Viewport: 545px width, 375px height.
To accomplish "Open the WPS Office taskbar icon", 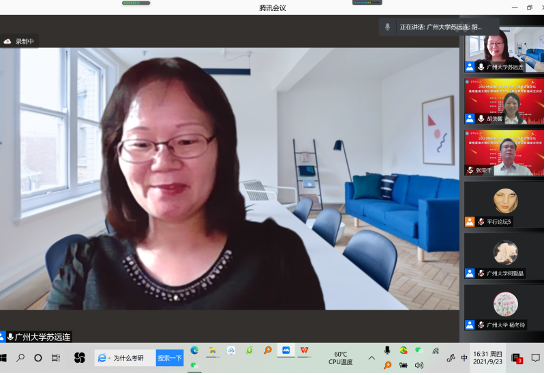I will pyautogui.click(x=304, y=350).
